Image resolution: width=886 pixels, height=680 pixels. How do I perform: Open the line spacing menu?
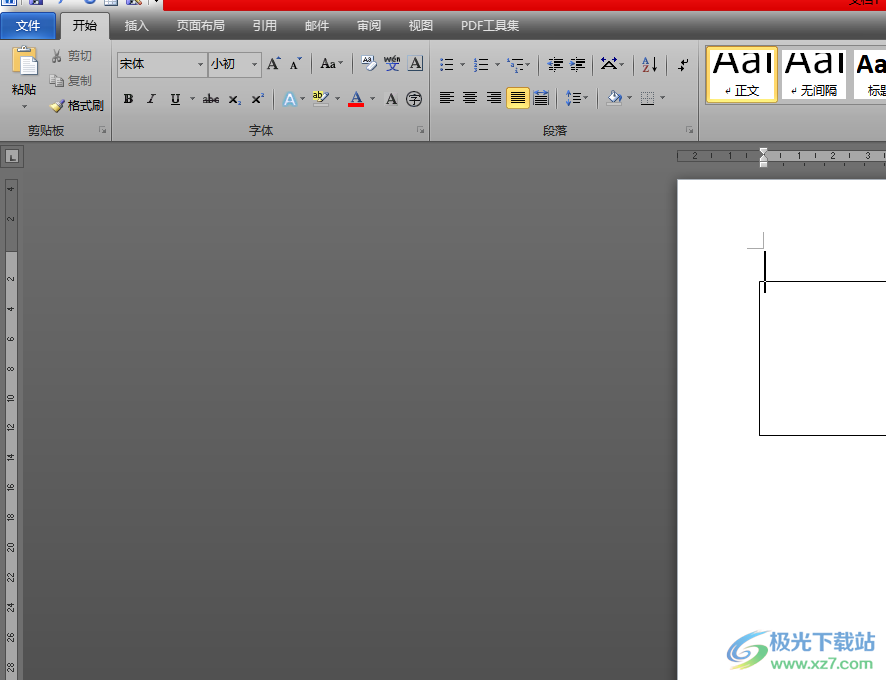point(576,98)
